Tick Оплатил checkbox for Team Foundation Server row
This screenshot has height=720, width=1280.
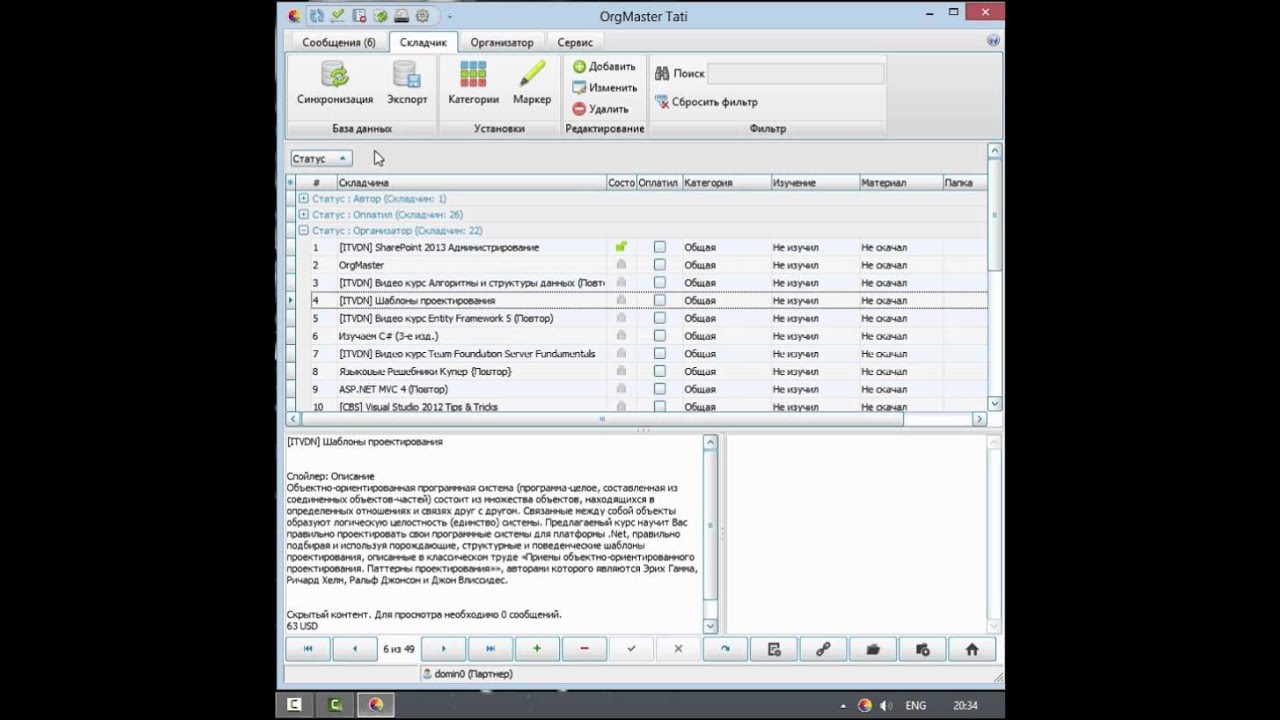[660, 353]
